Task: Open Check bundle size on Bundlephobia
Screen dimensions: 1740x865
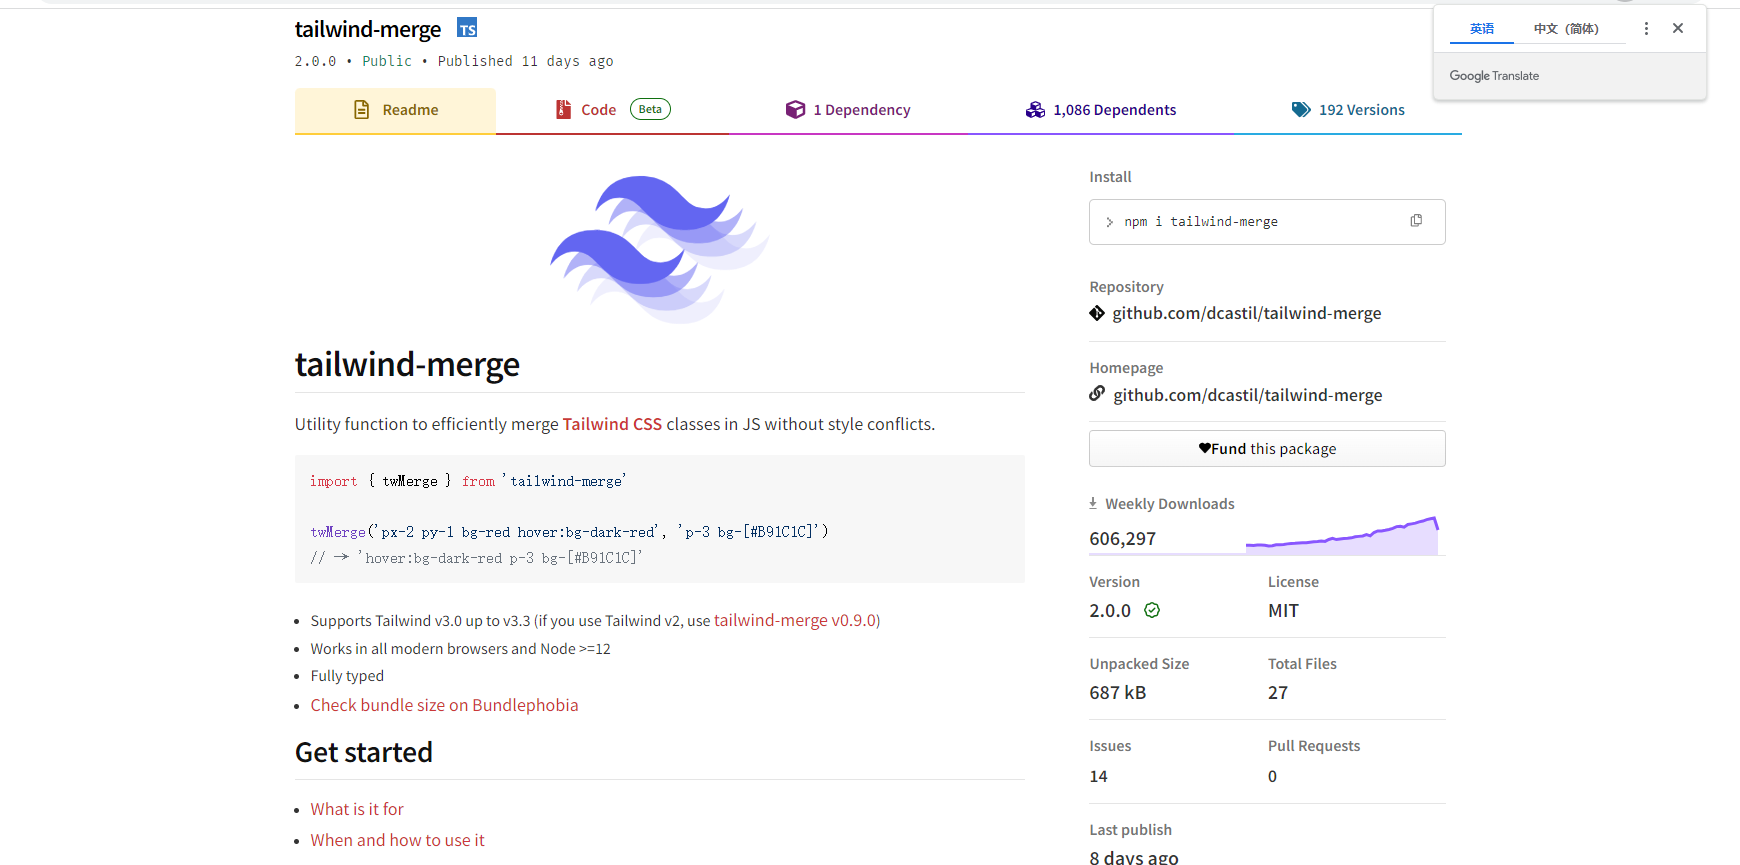Action: click(444, 705)
